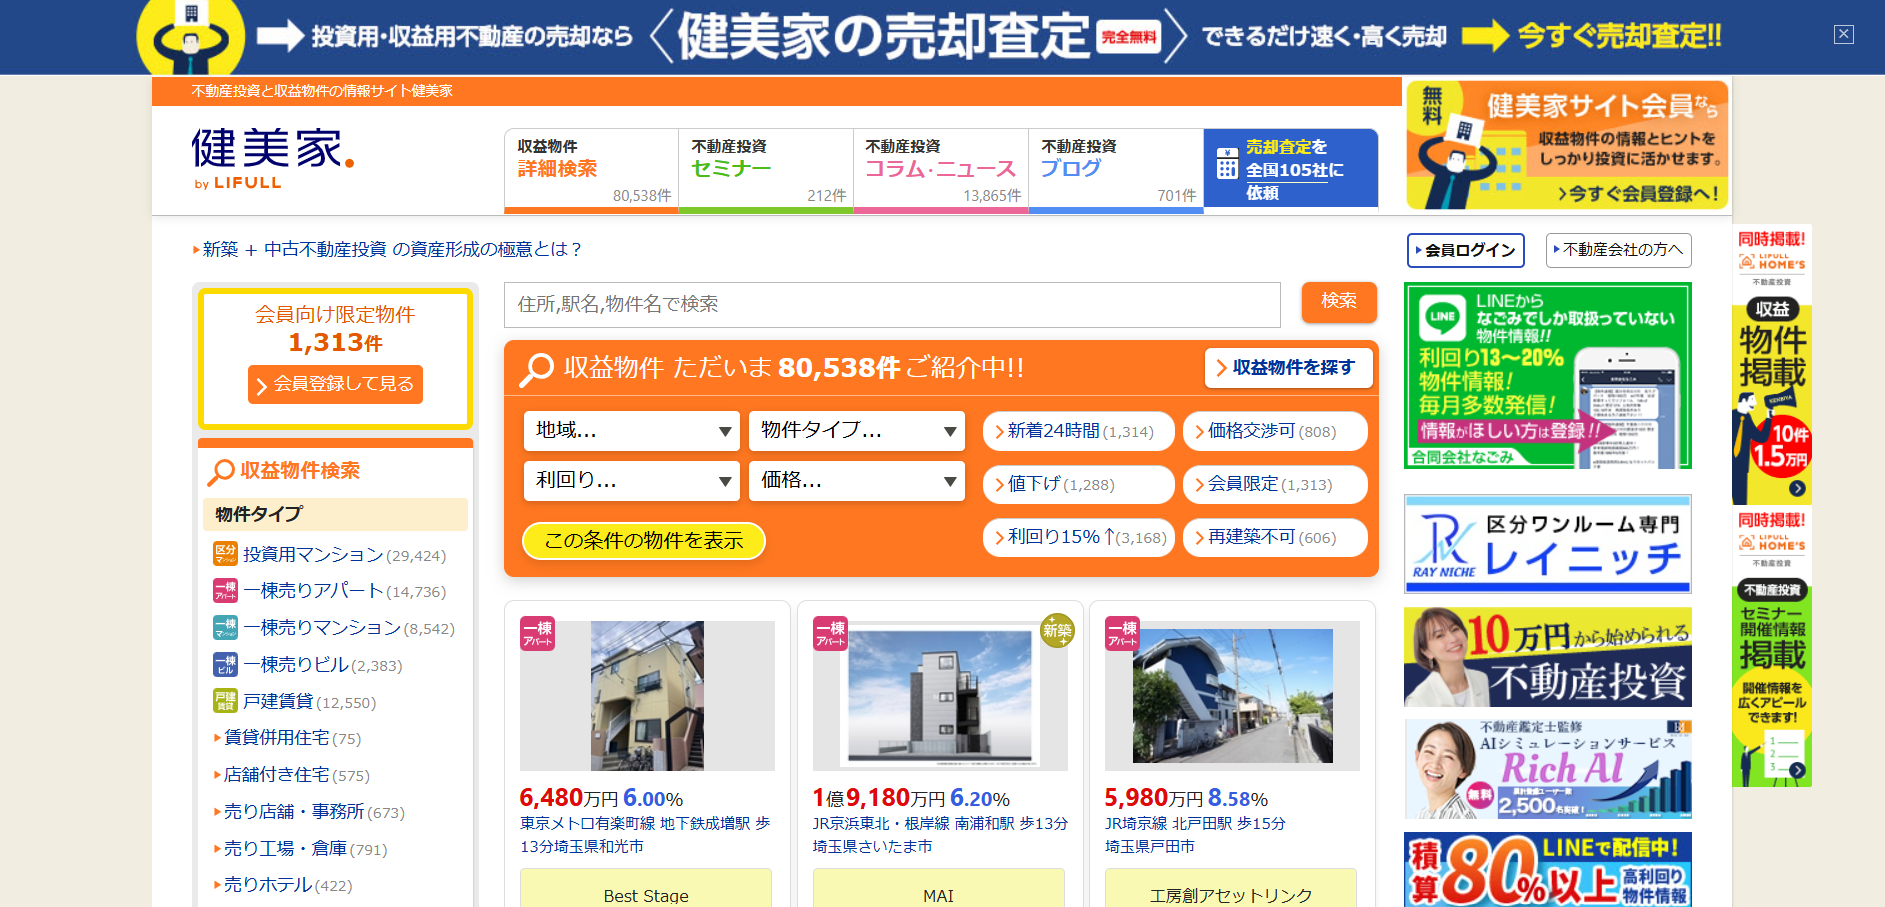
Task: Open 売却査定を全国105社に依頼 tab
Action: tap(1291, 169)
